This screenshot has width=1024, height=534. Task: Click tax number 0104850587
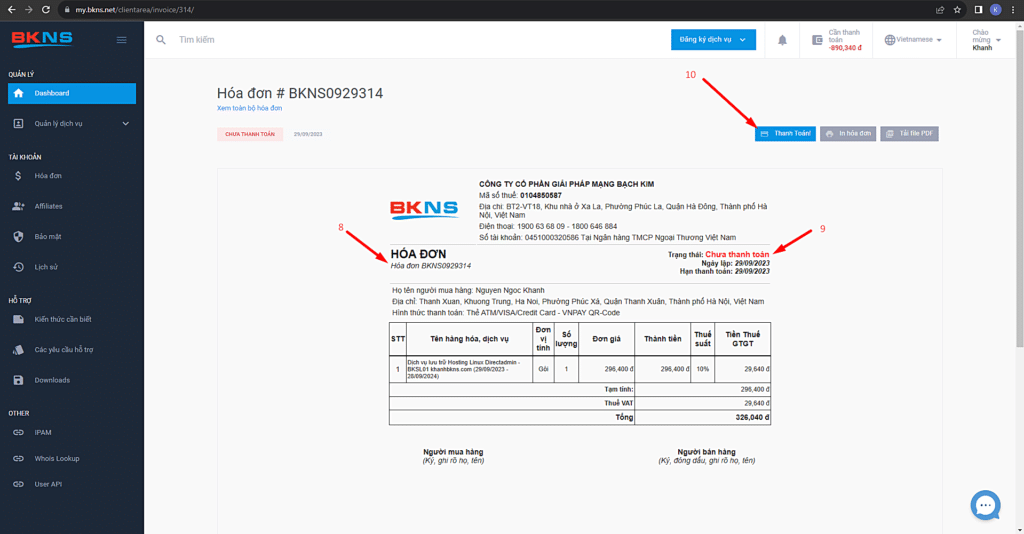tap(541, 195)
